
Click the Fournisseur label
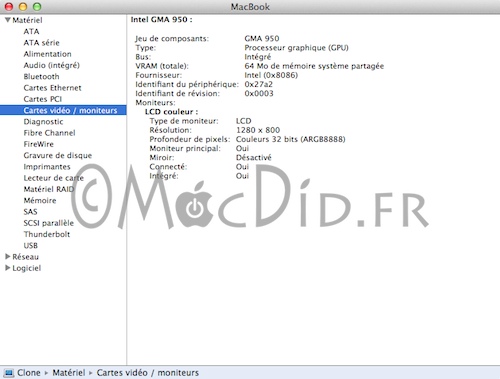pos(158,75)
